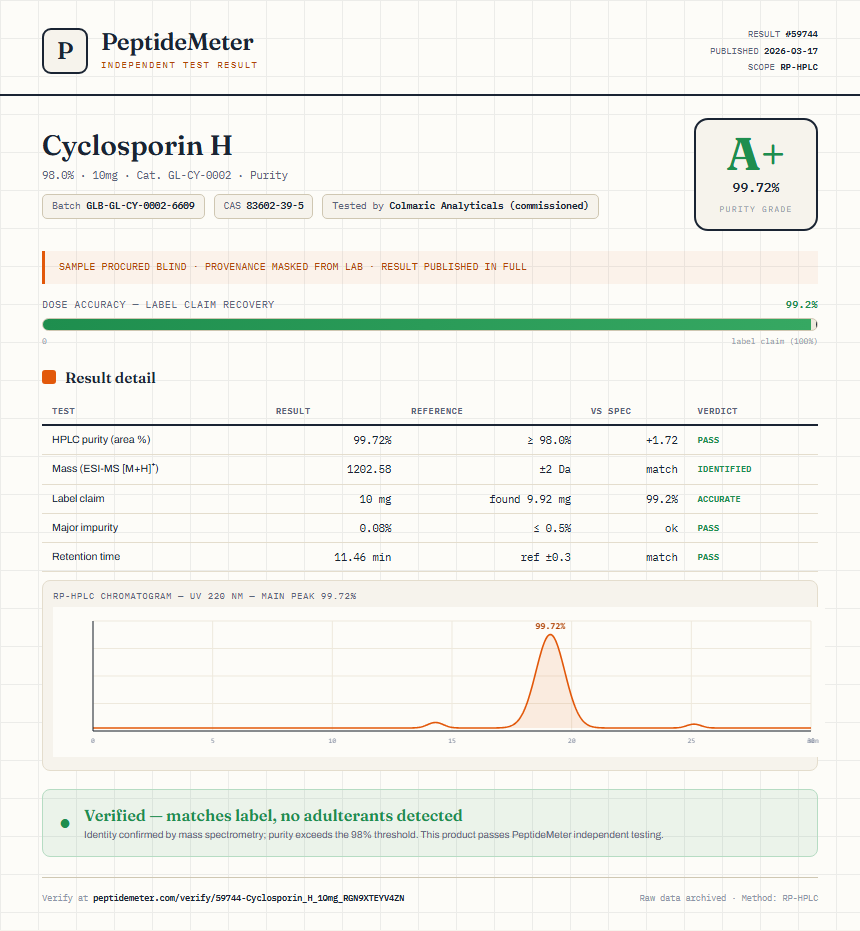
Task: Click the orange Result detail square icon
Action: [49, 377]
